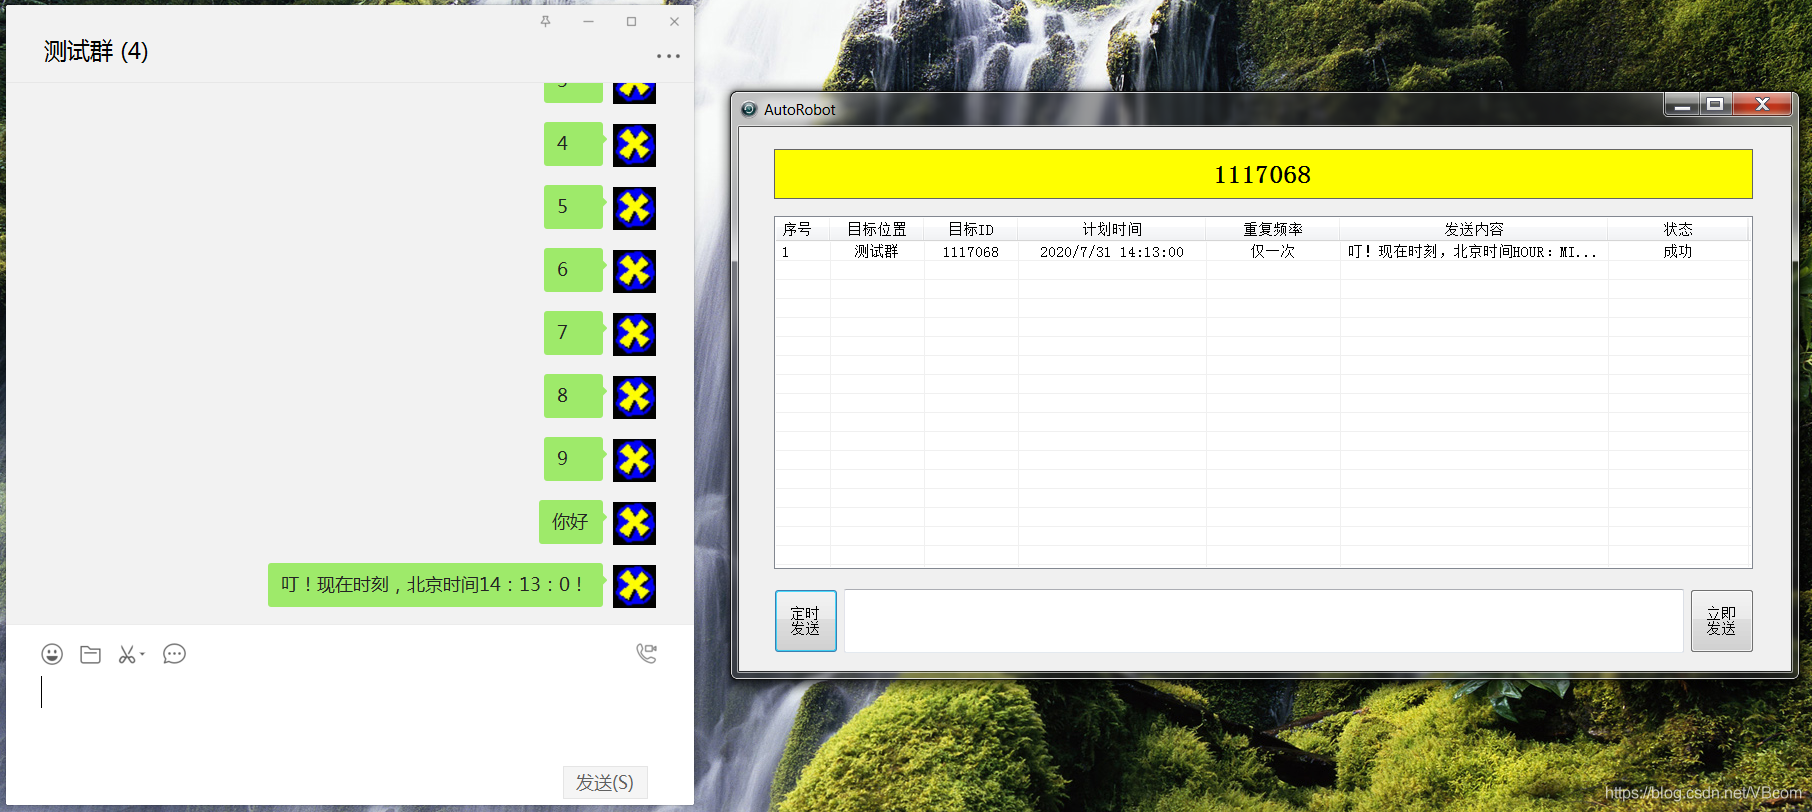Click the avatar beside 你好 message
Viewport: 1812px width, 812px height.
pyautogui.click(x=634, y=523)
